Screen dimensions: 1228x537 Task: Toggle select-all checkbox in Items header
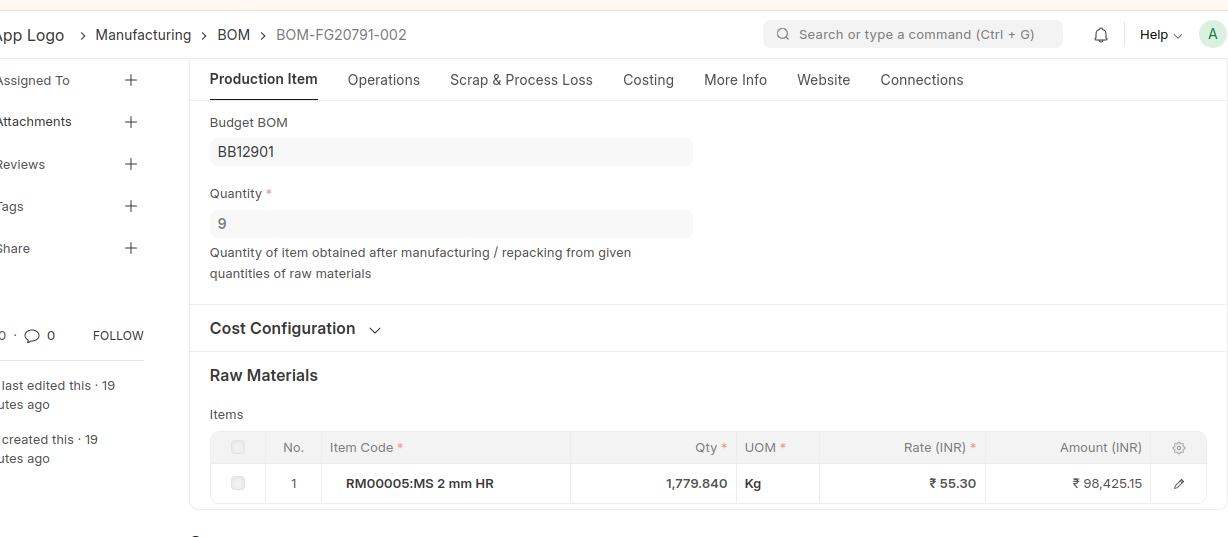[x=238, y=447]
